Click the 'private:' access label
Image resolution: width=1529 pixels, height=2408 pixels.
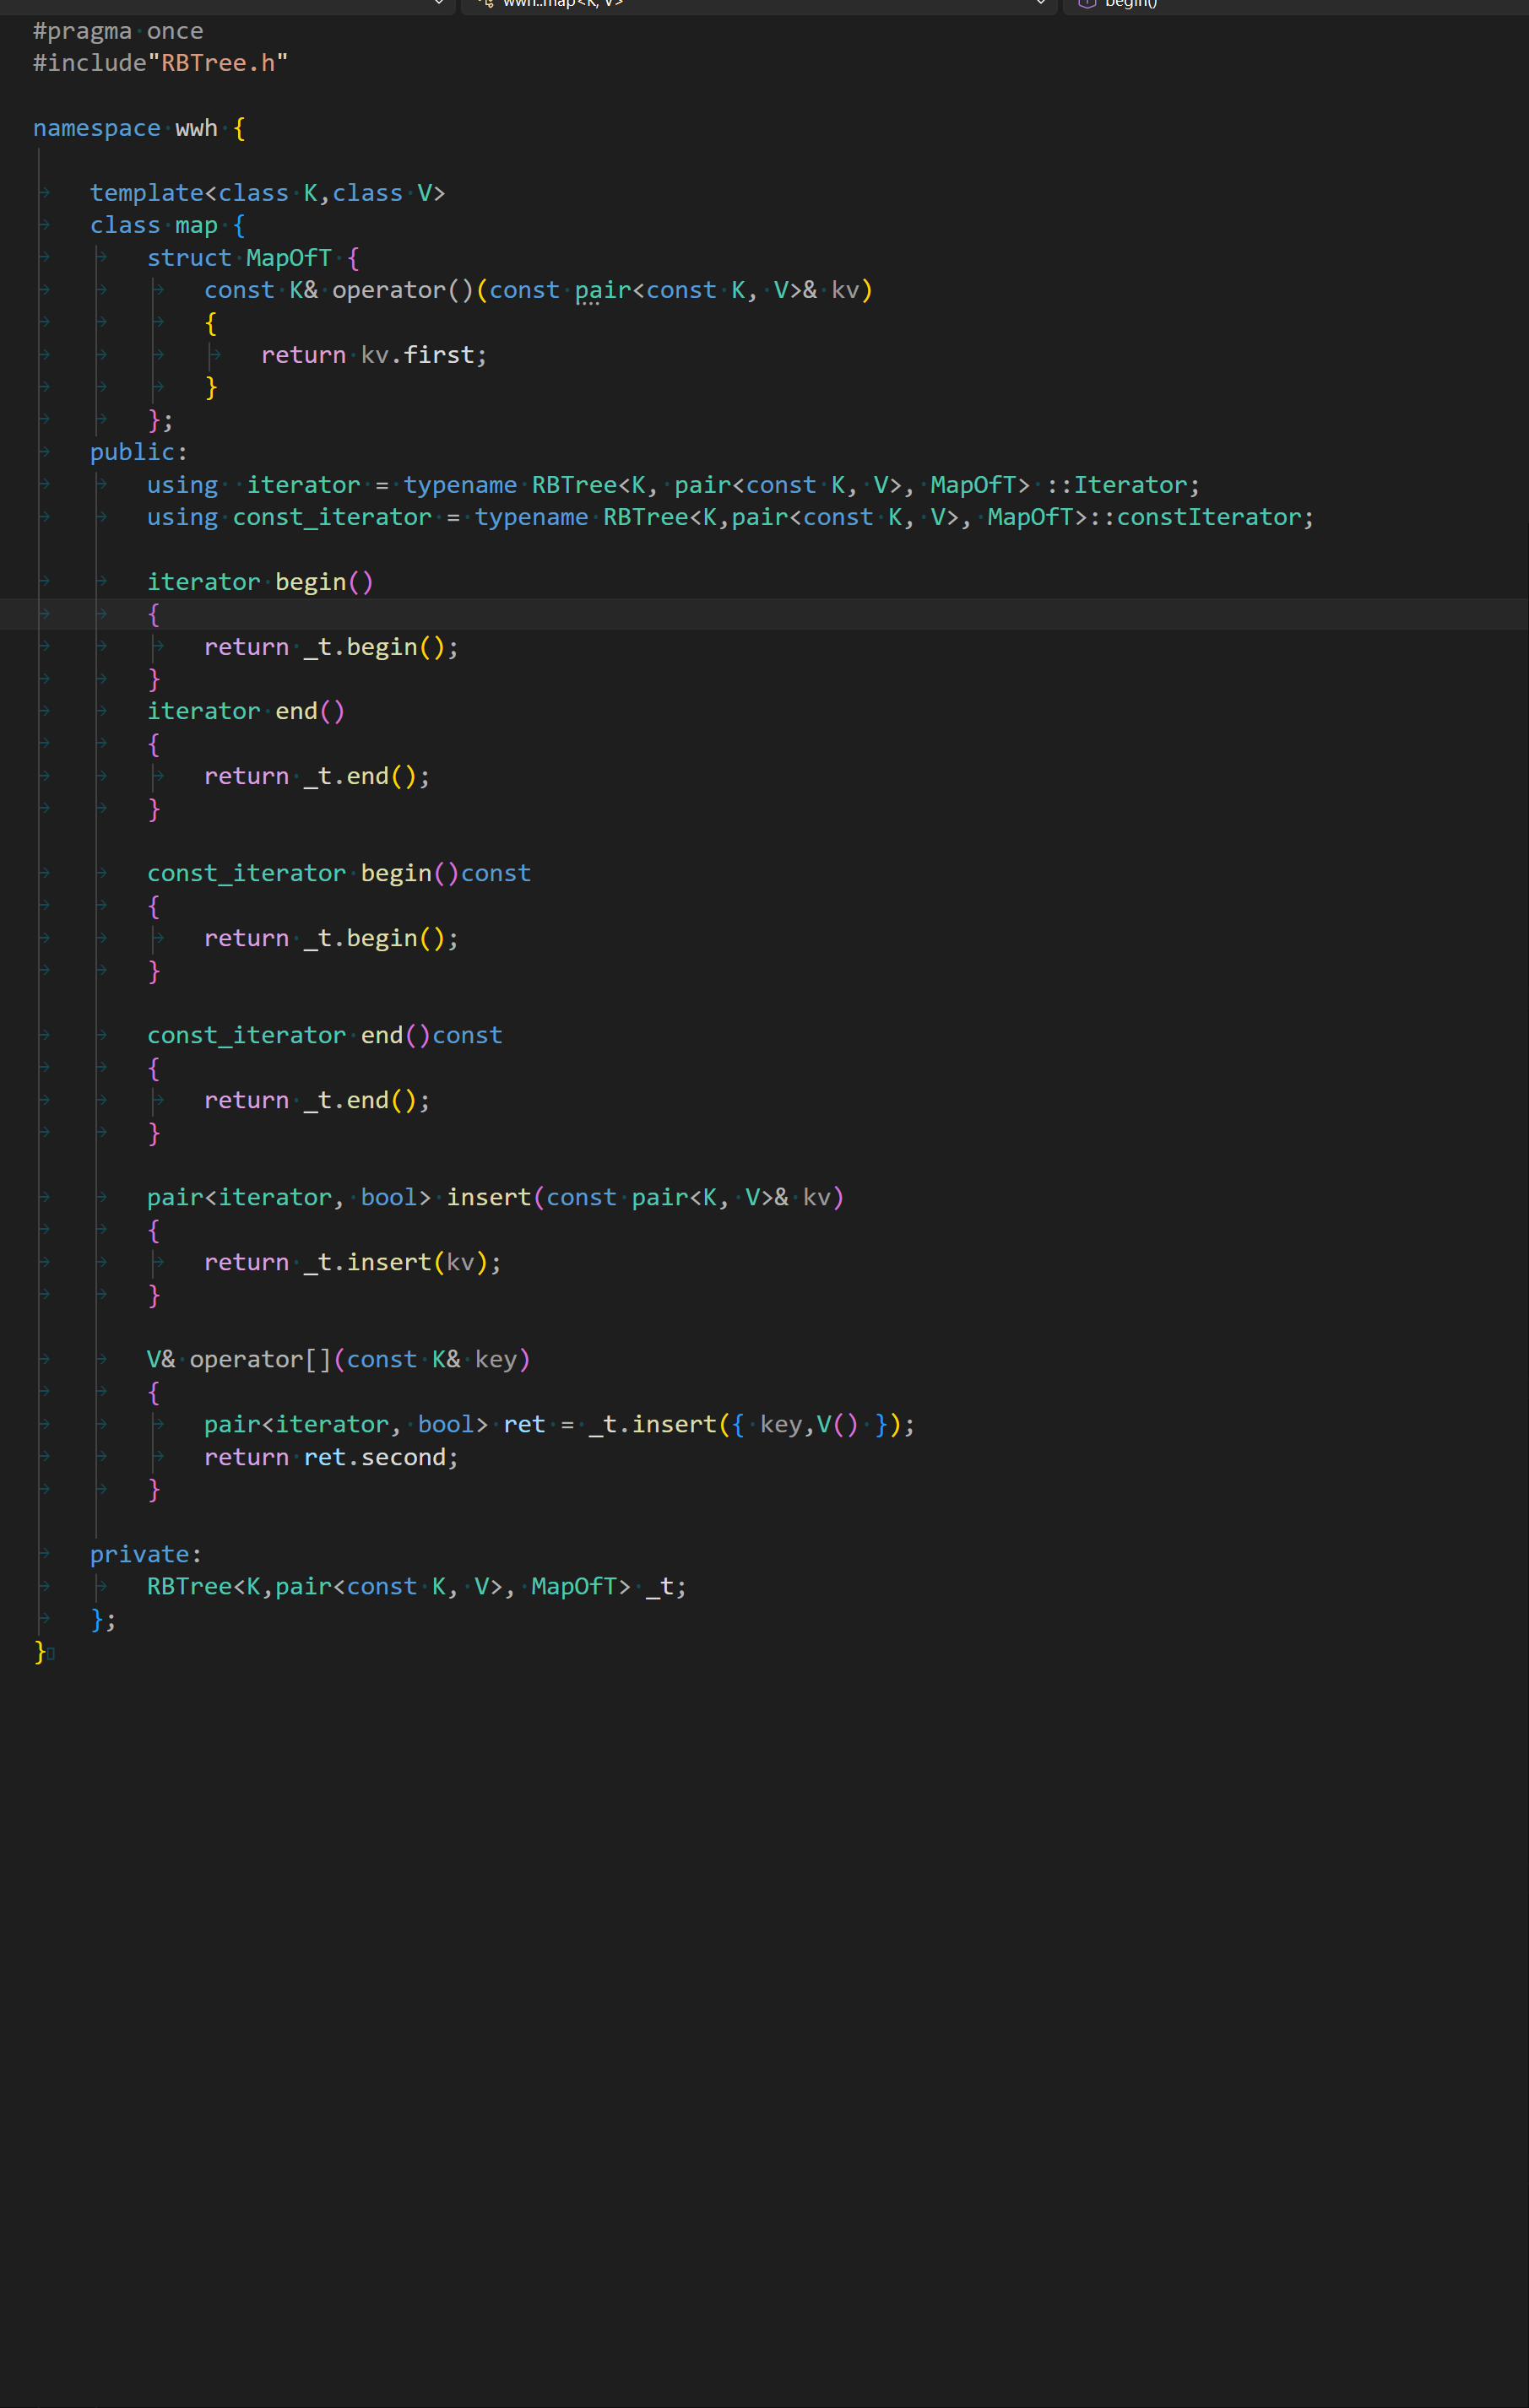click(146, 1554)
